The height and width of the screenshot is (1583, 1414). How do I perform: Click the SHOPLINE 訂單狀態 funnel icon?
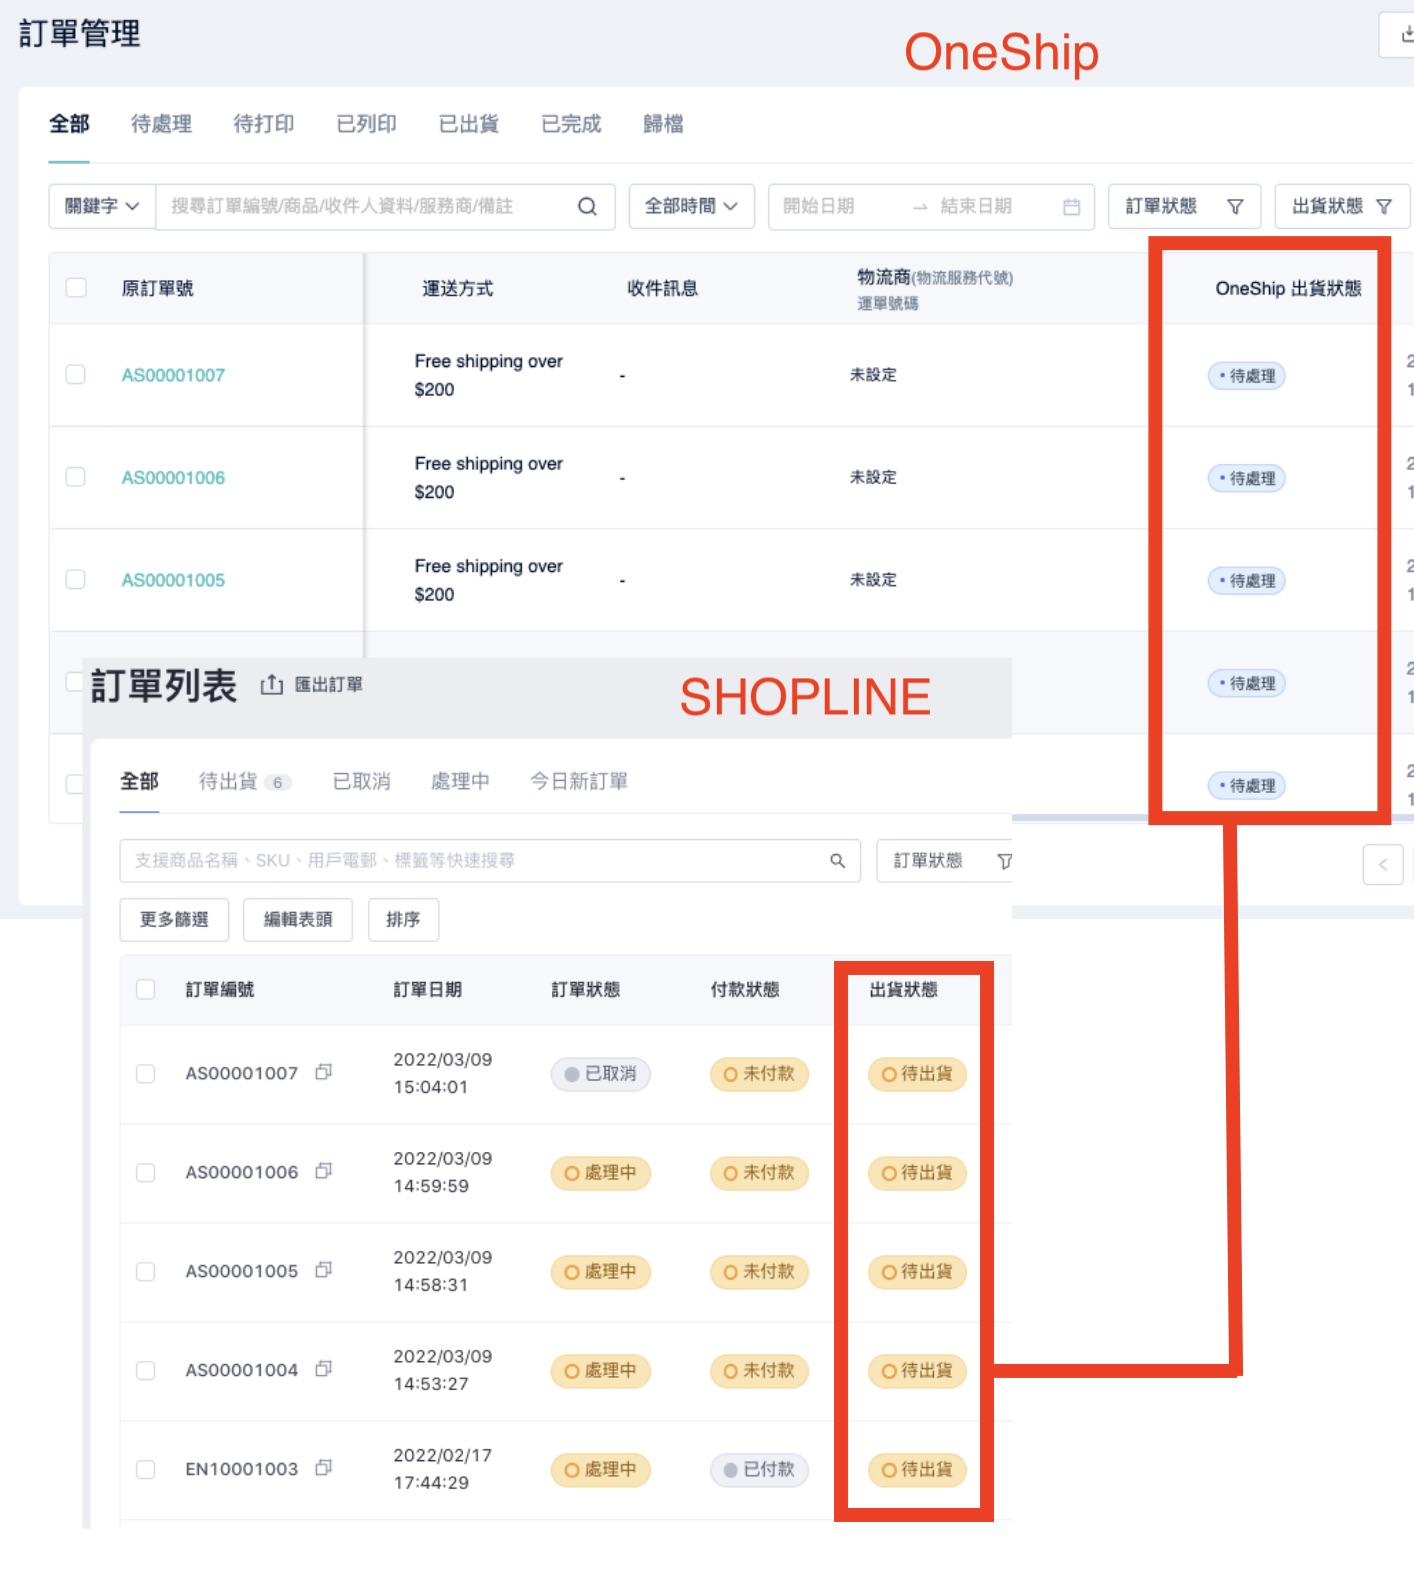coord(1003,861)
